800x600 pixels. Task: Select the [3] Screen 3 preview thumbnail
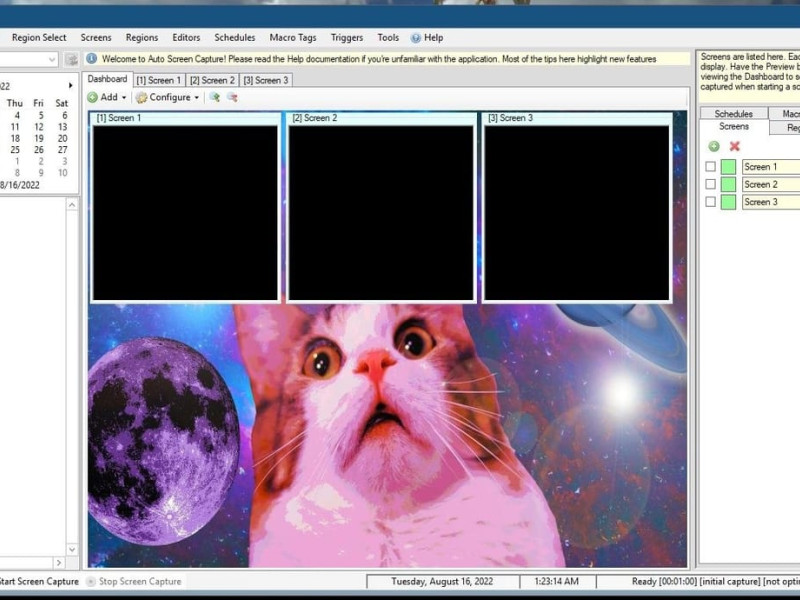point(577,213)
